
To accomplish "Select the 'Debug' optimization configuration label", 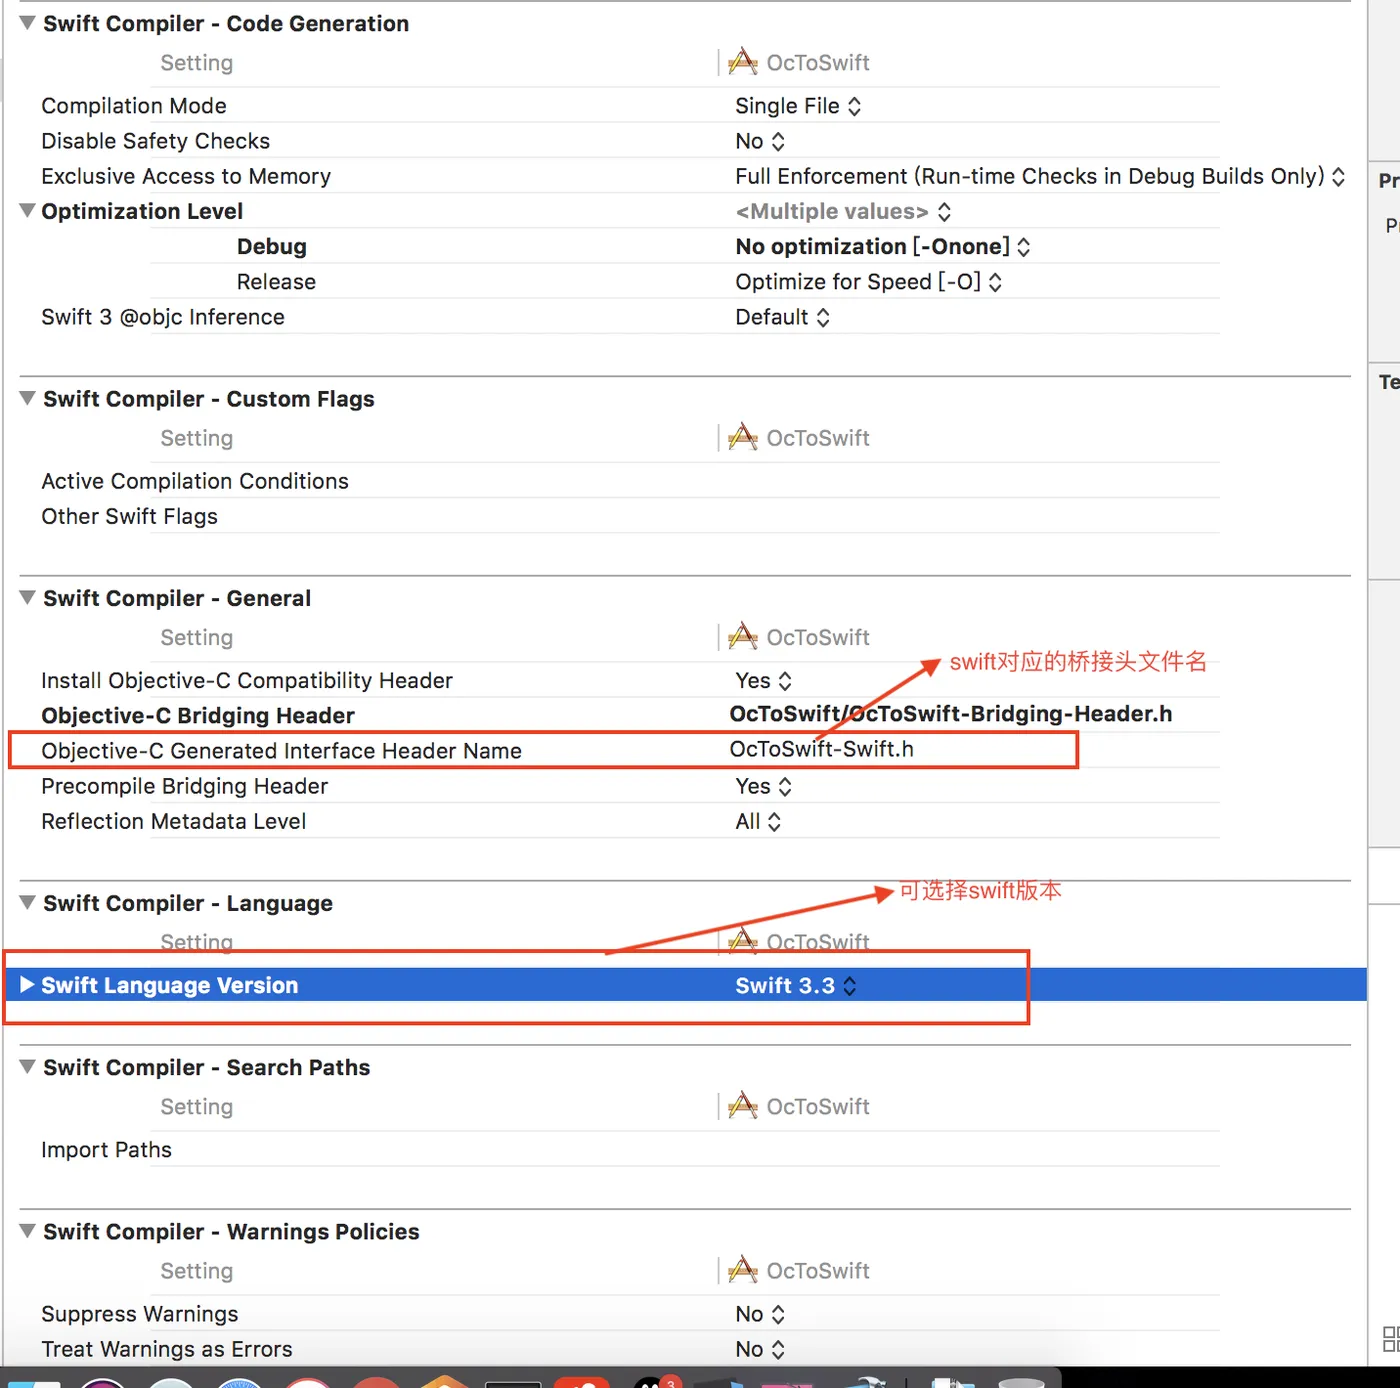I will point(272,246).
